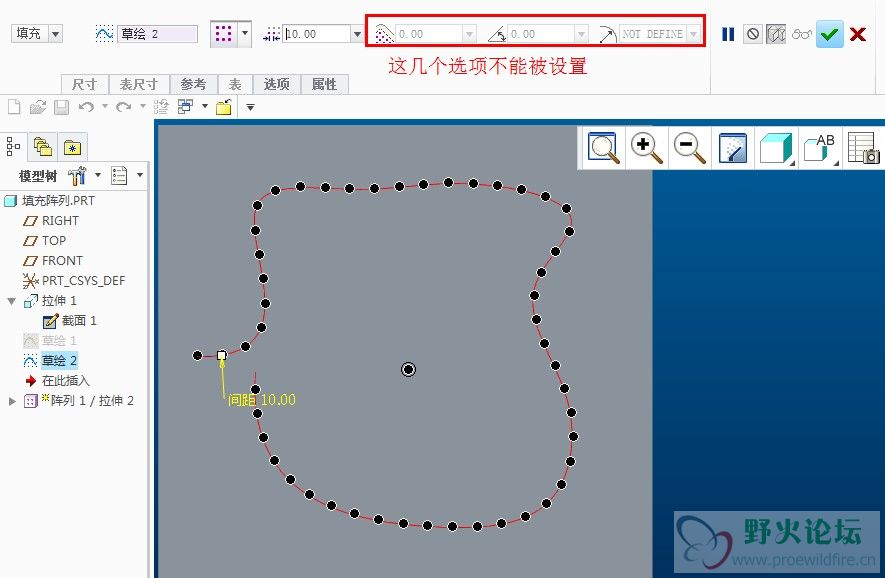Toggle the attached preview icon
Image resolution: width=885 pixels, height=578 pixels.
click(776, 34)
